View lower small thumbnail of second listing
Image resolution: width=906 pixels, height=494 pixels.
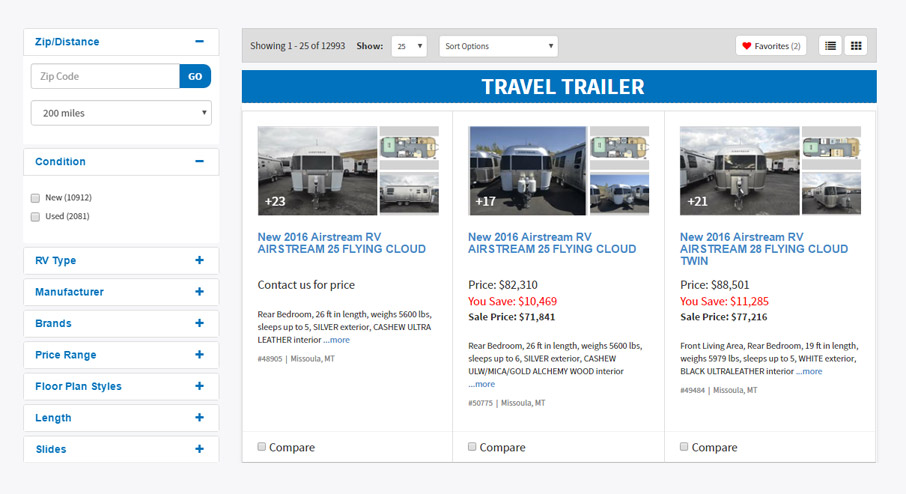click(619, 194)
